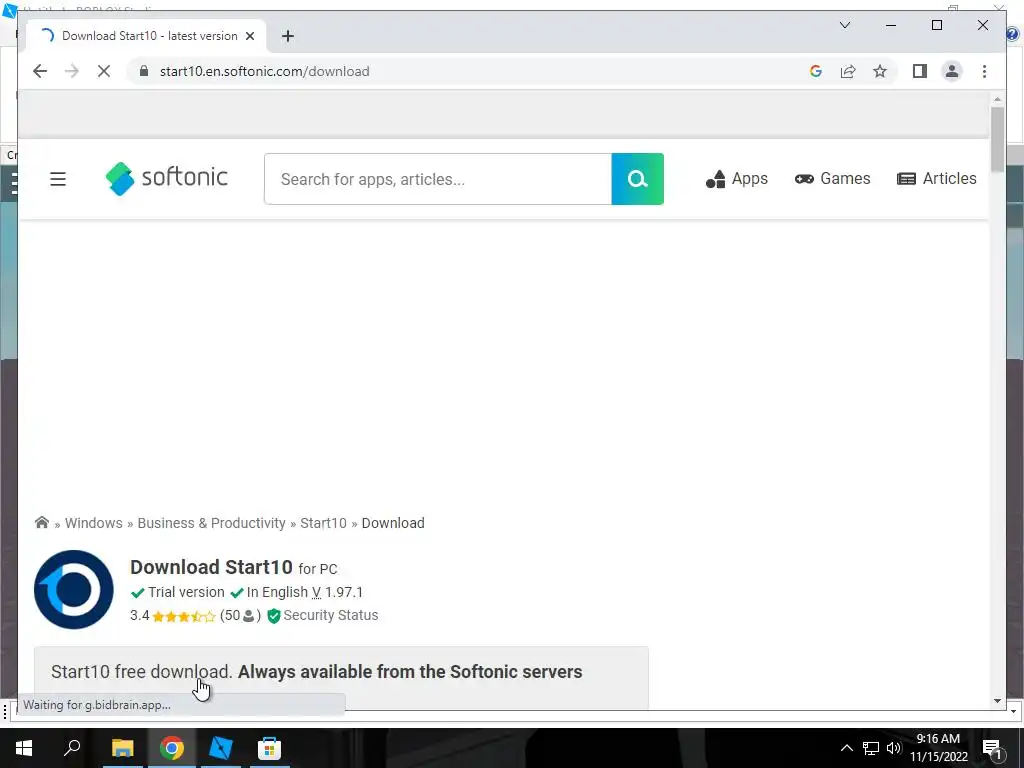View site security lock info
This screenshot has width=1024, height=768.
click(144, 71)
